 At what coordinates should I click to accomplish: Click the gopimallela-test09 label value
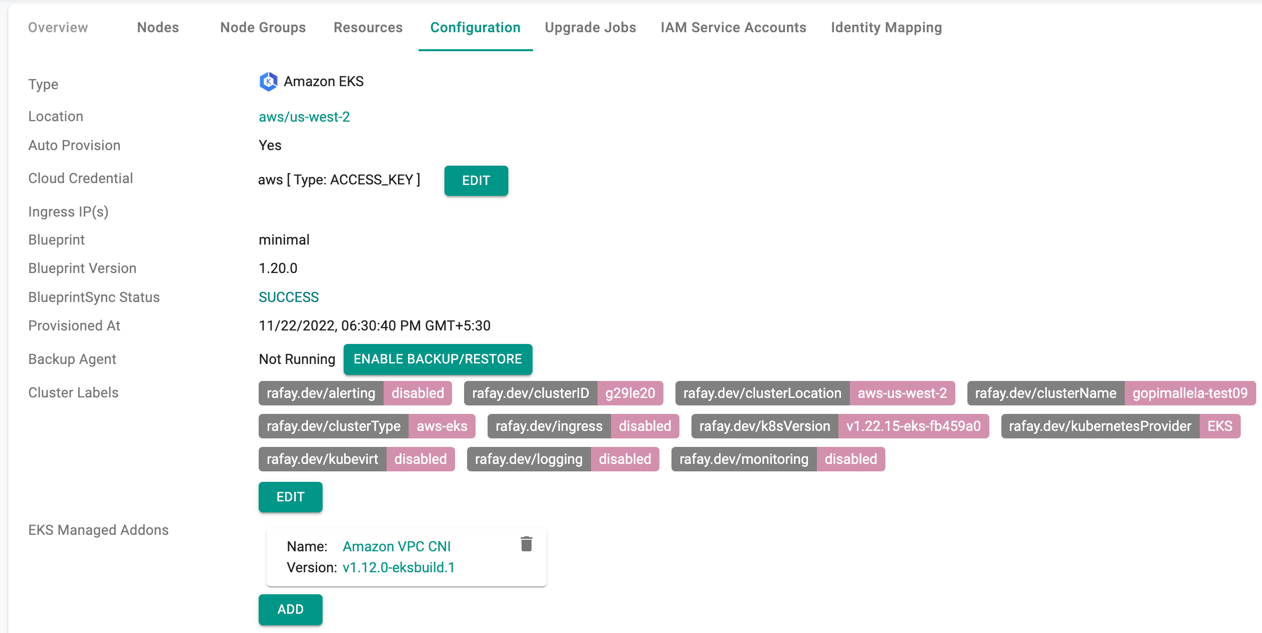point(1190,393)
